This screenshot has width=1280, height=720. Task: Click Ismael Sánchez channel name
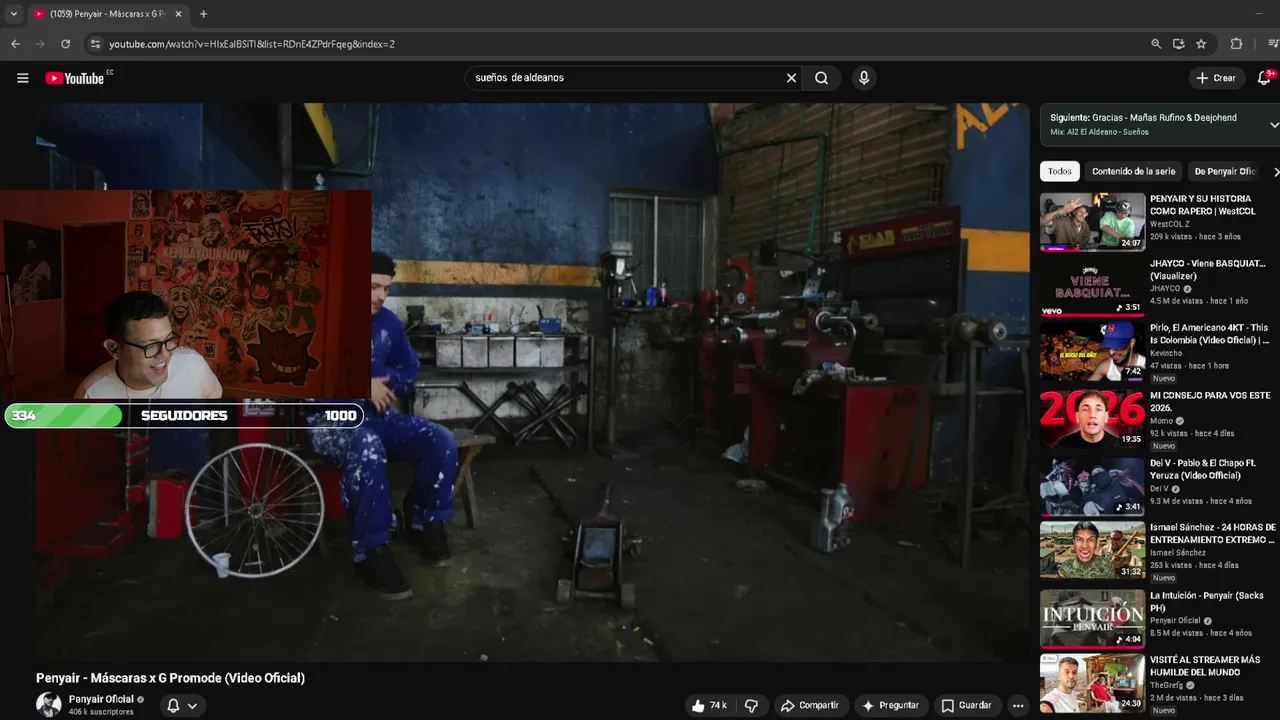pyautogui.click(x=1178, y=553)
